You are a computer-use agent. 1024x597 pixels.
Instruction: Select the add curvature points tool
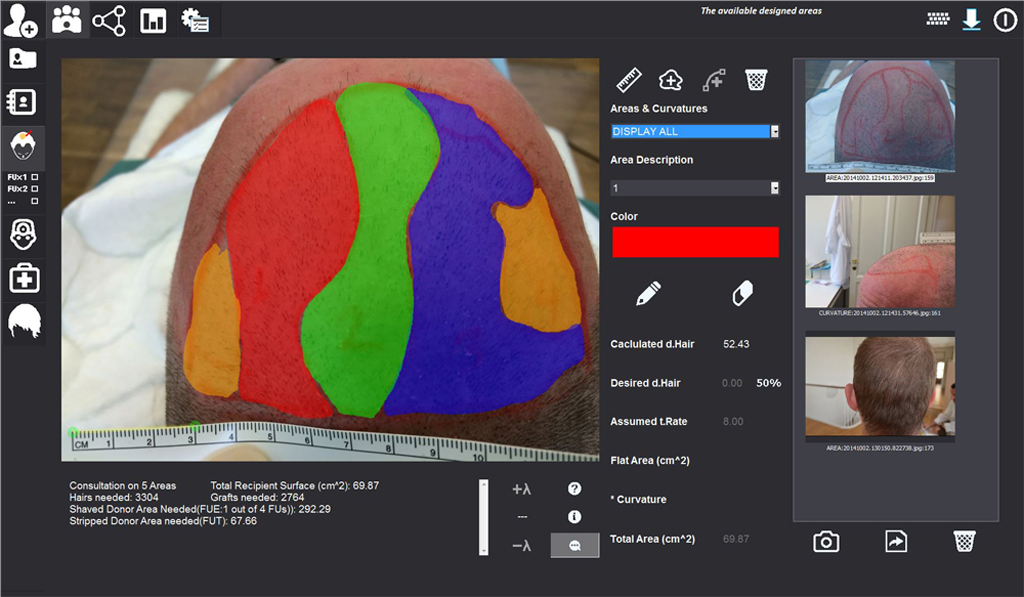coord(713,80)
